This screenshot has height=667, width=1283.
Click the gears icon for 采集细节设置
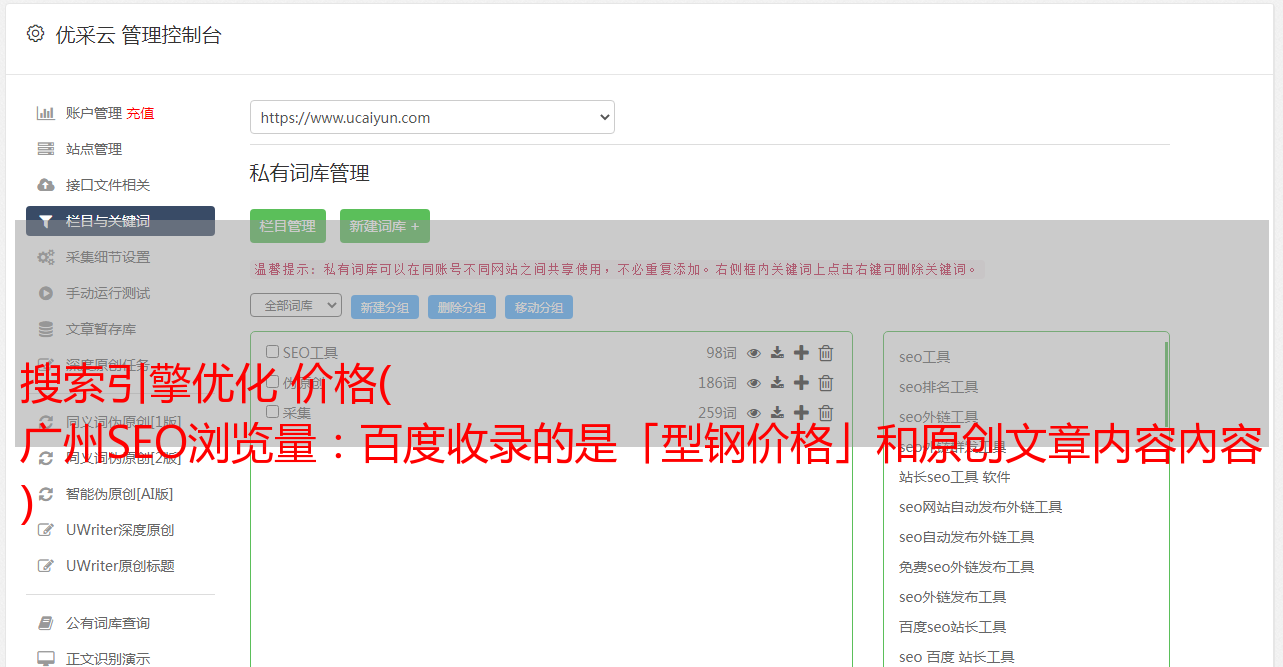click(x=45, y=257)
